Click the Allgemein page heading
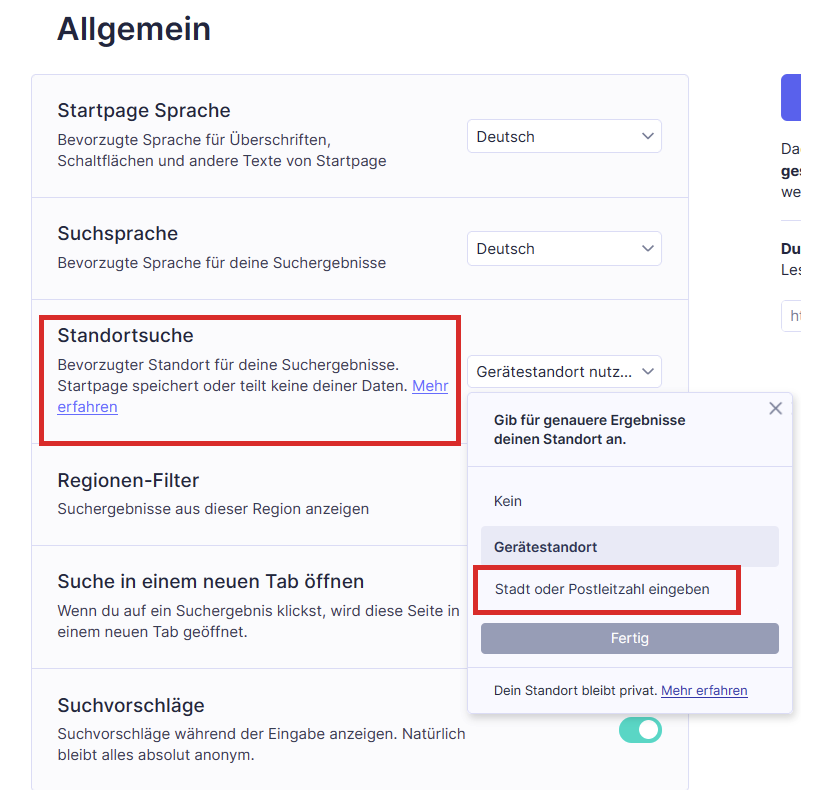Image resolution: width=813 pixels, height=790 pixels. click(134, 29)
